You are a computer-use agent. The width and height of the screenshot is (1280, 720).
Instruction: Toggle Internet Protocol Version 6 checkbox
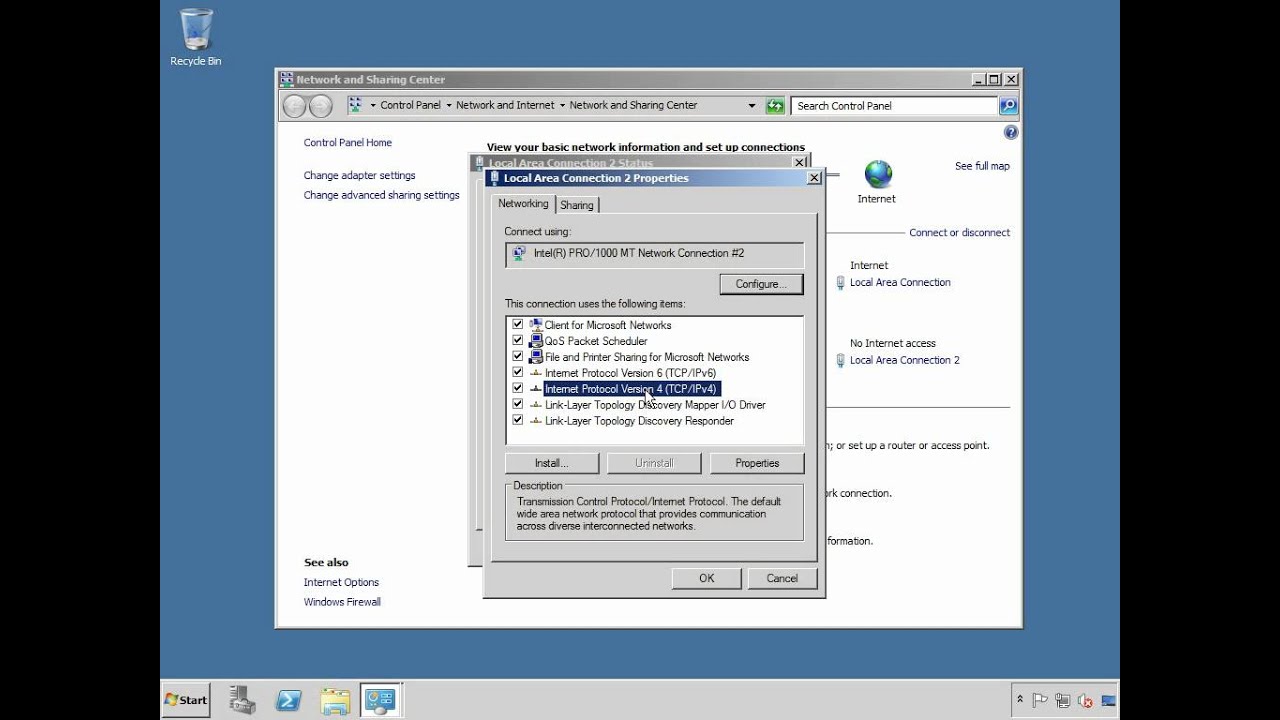[518, 373]
